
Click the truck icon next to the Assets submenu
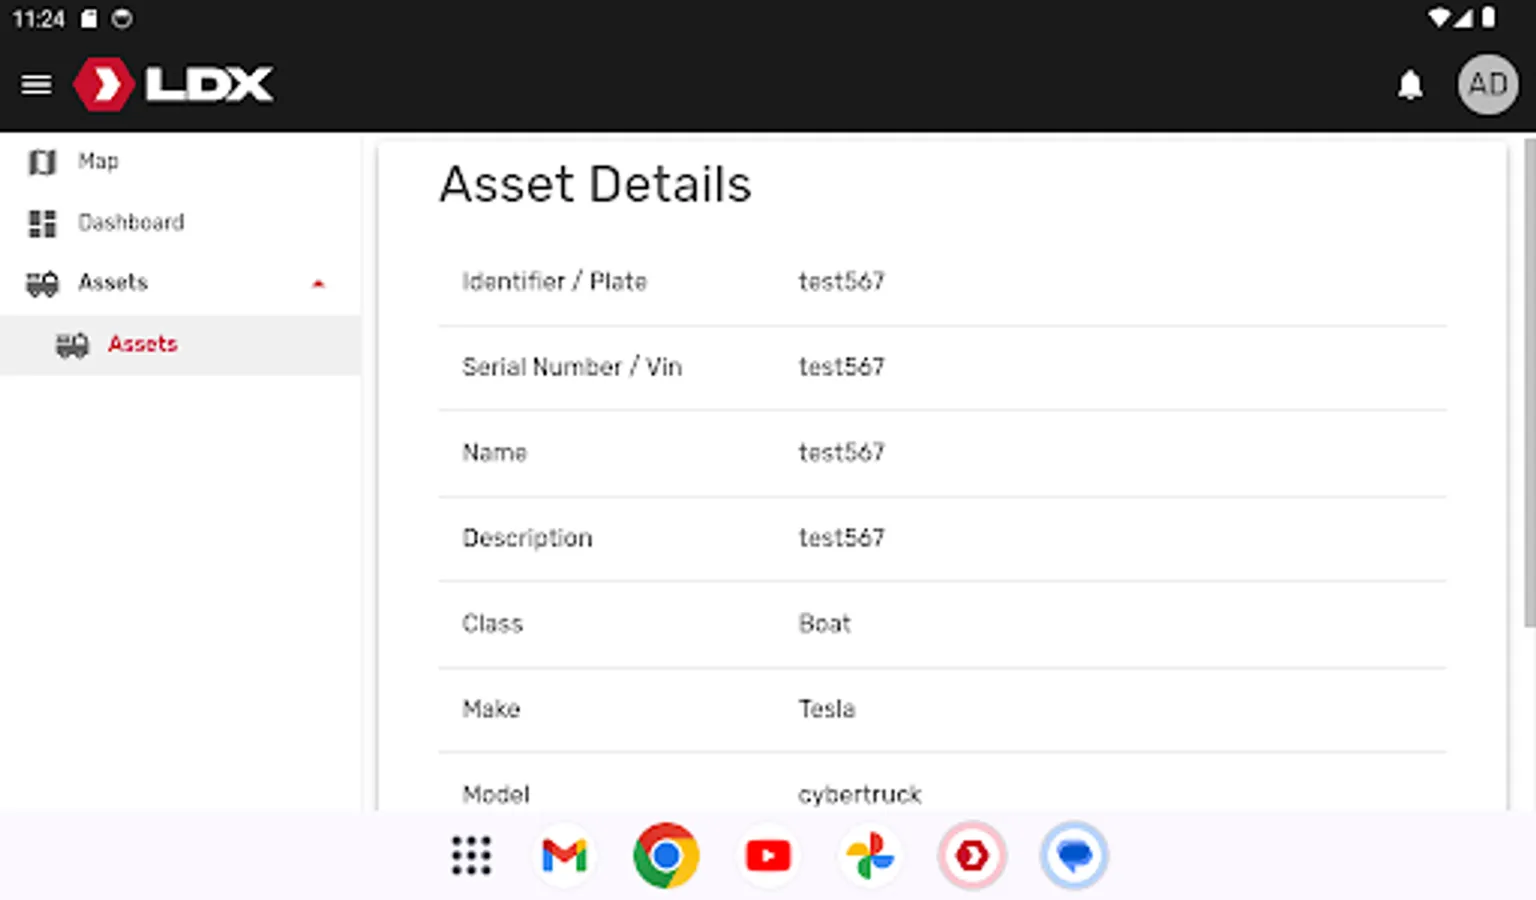pyautogui.click(x=73, y=344)
